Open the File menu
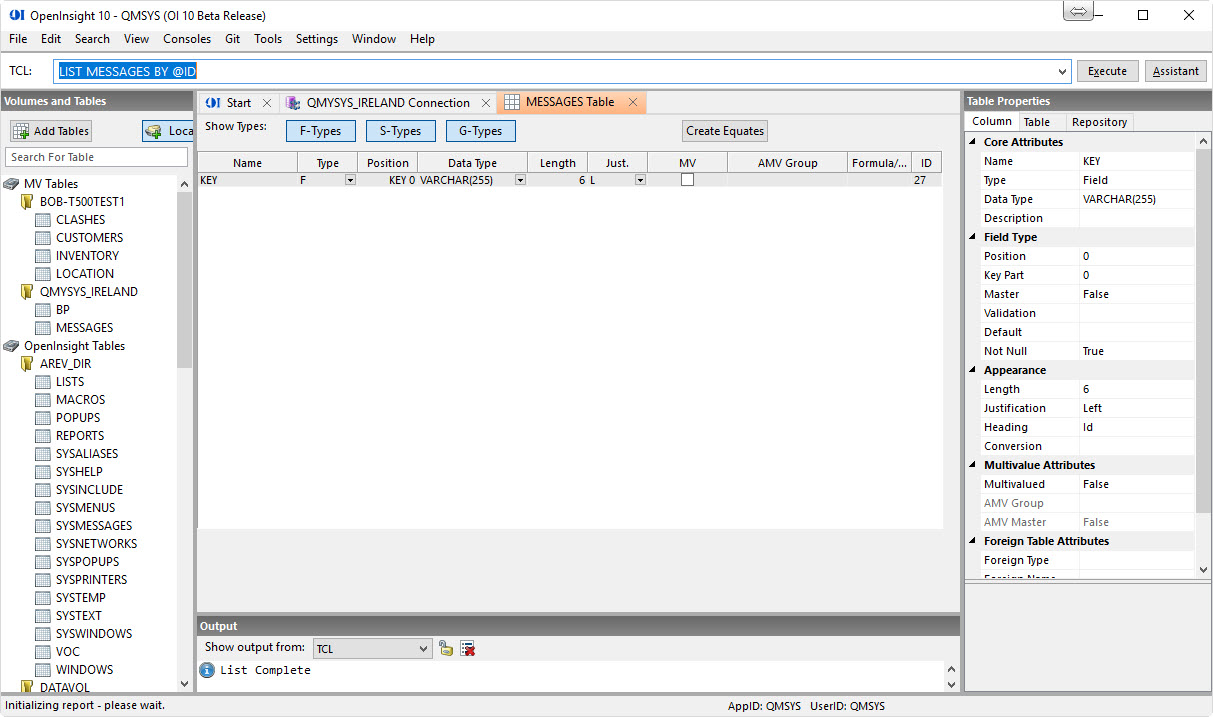The height and width of the screenshot is (717, 1213). [x=18, y=39]
